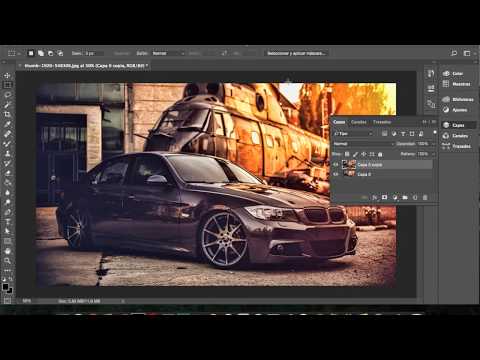Select the Eyedropper tool
The image size is (480, 360).
[7, 124]
